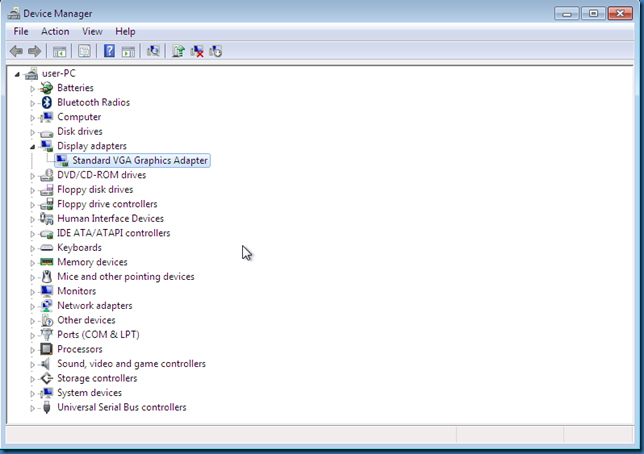
Task: Click the blue Help toolbar icon
Action: point(109,51)
